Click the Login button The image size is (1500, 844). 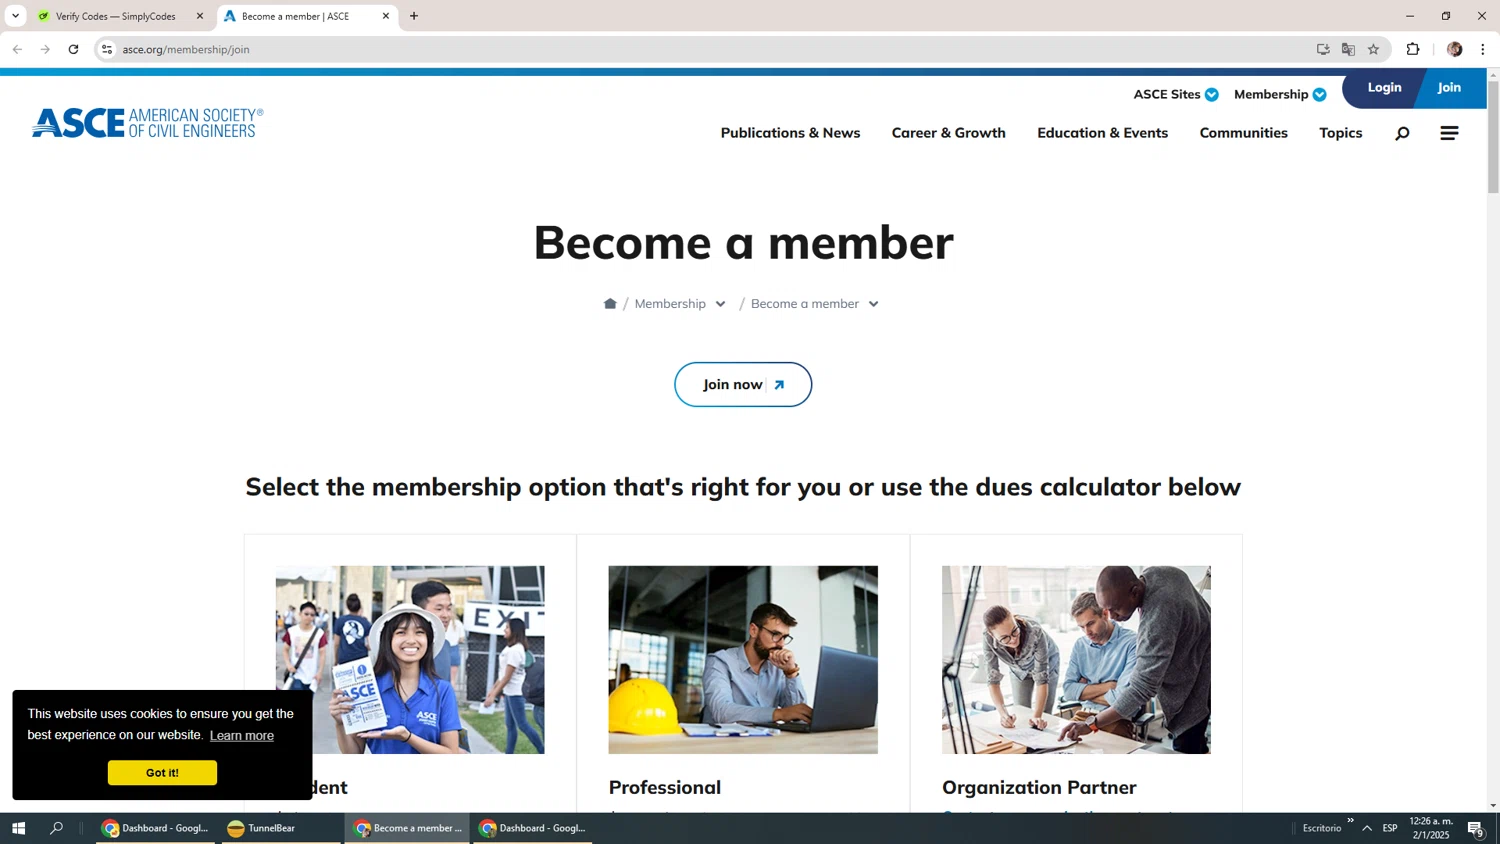[1384, 88]
